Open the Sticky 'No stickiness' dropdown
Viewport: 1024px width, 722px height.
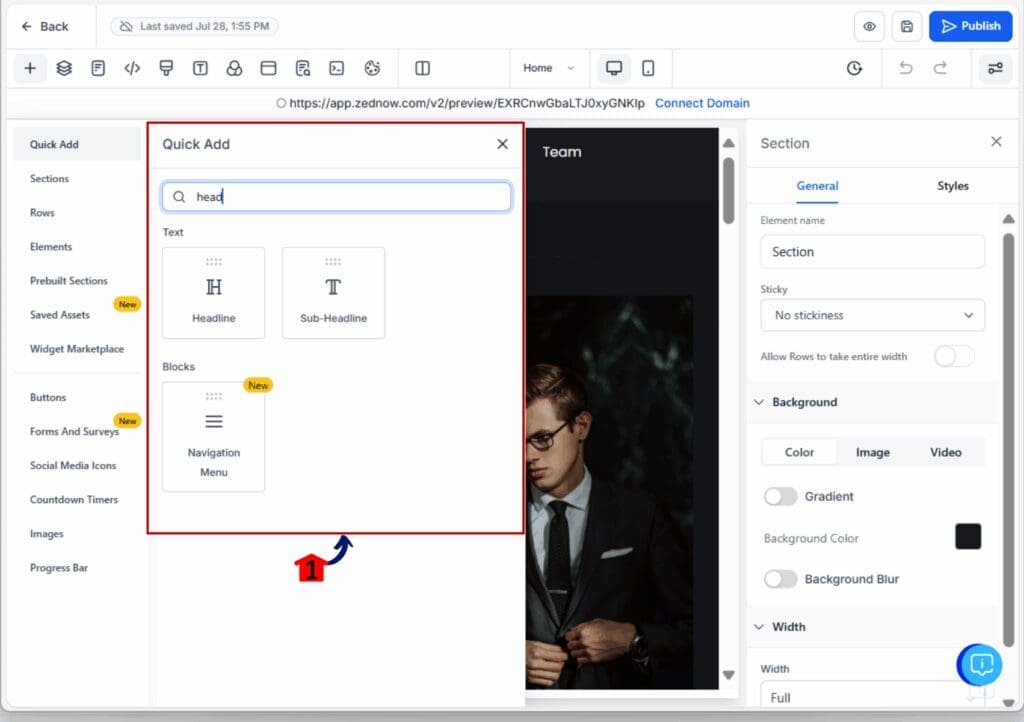tap(872, 315)
